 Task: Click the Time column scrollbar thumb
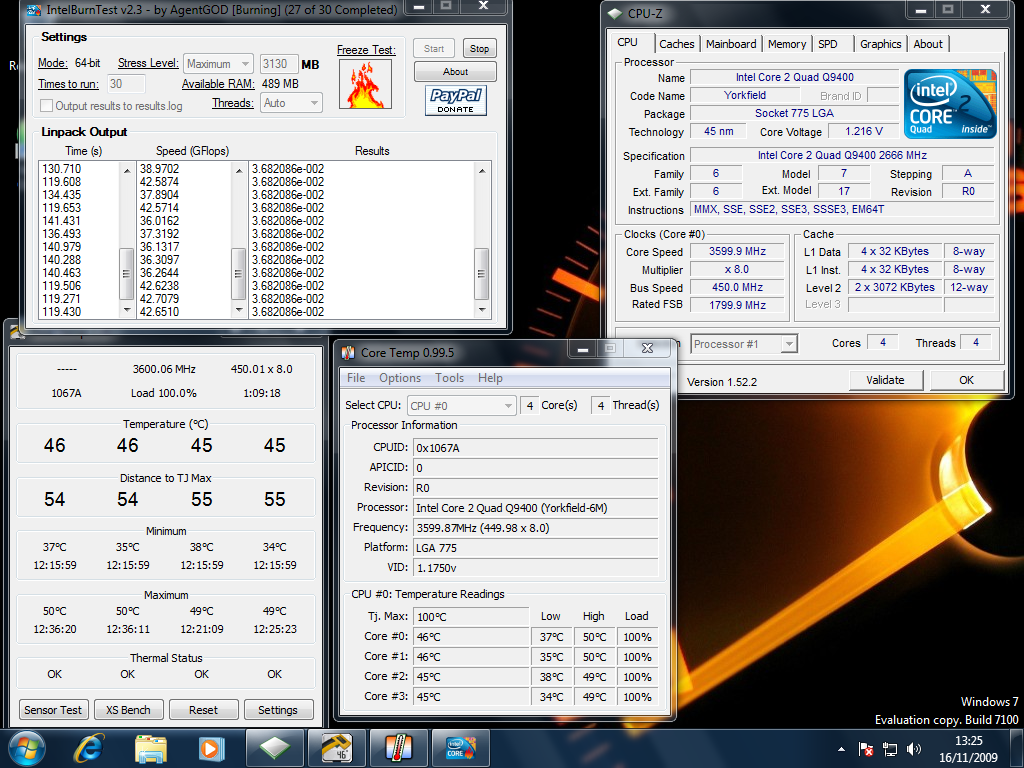pyautogui.click(x=127, y=274)
